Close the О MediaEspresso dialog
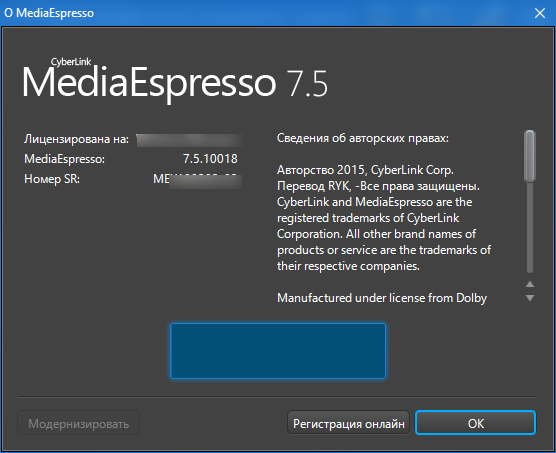Viewport: 556px width, 453px height. (540, 13)
